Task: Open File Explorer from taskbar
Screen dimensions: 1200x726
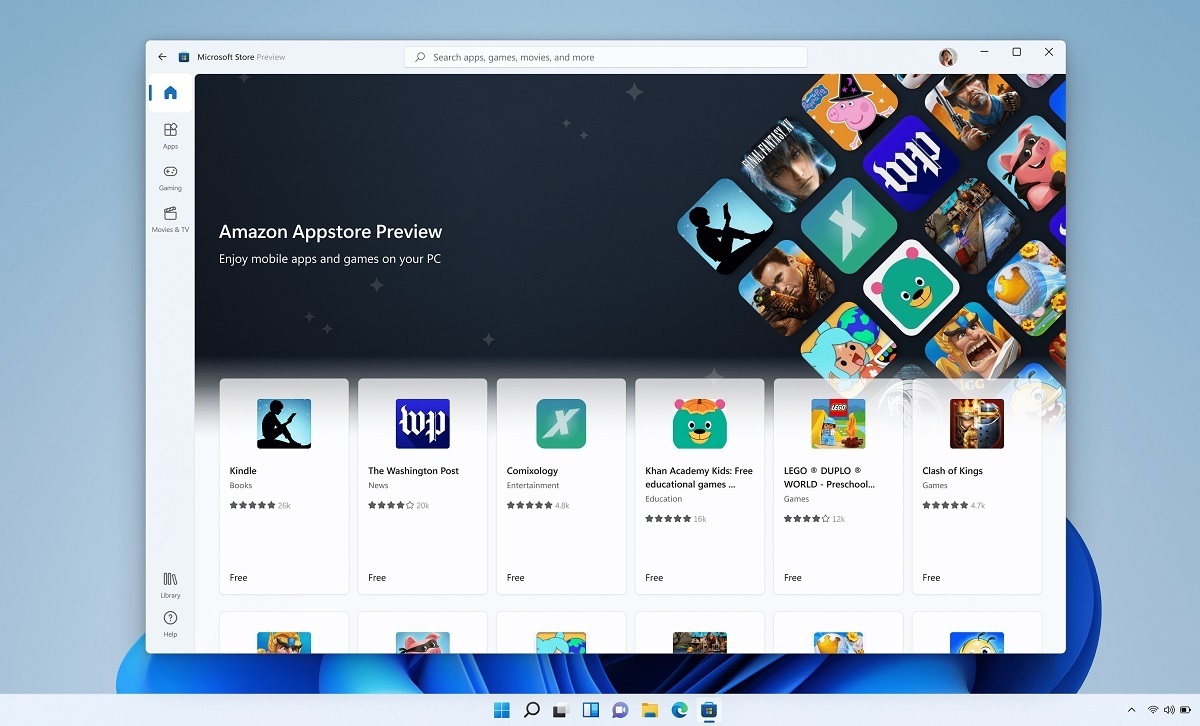Action: click(650, 710)
